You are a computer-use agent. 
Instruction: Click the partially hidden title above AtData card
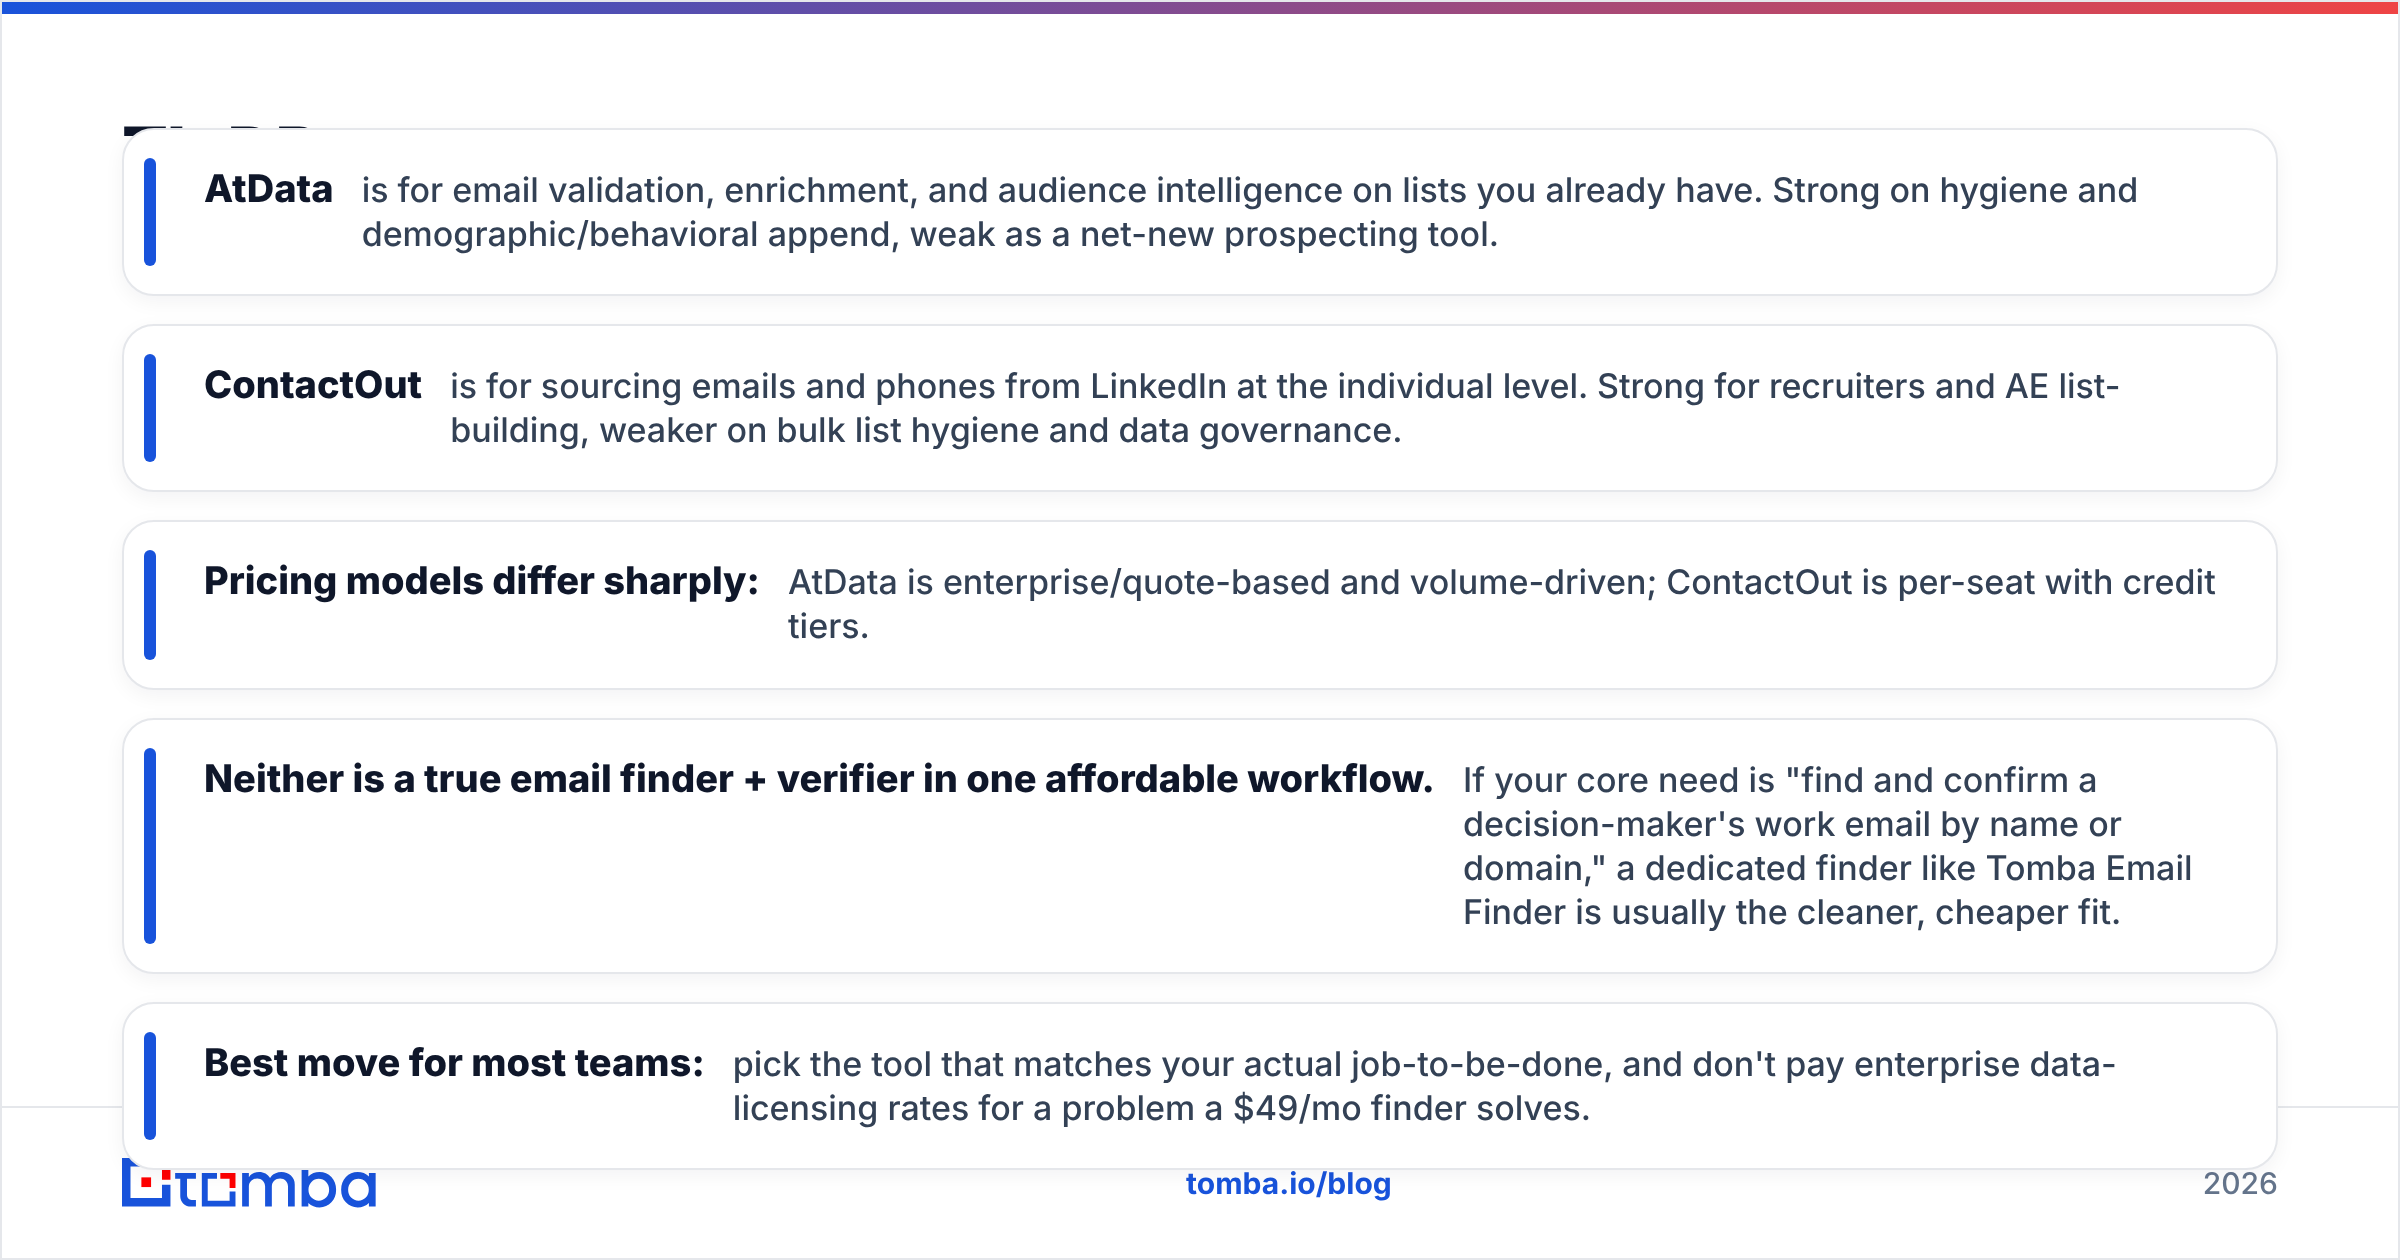click(216, 130)
